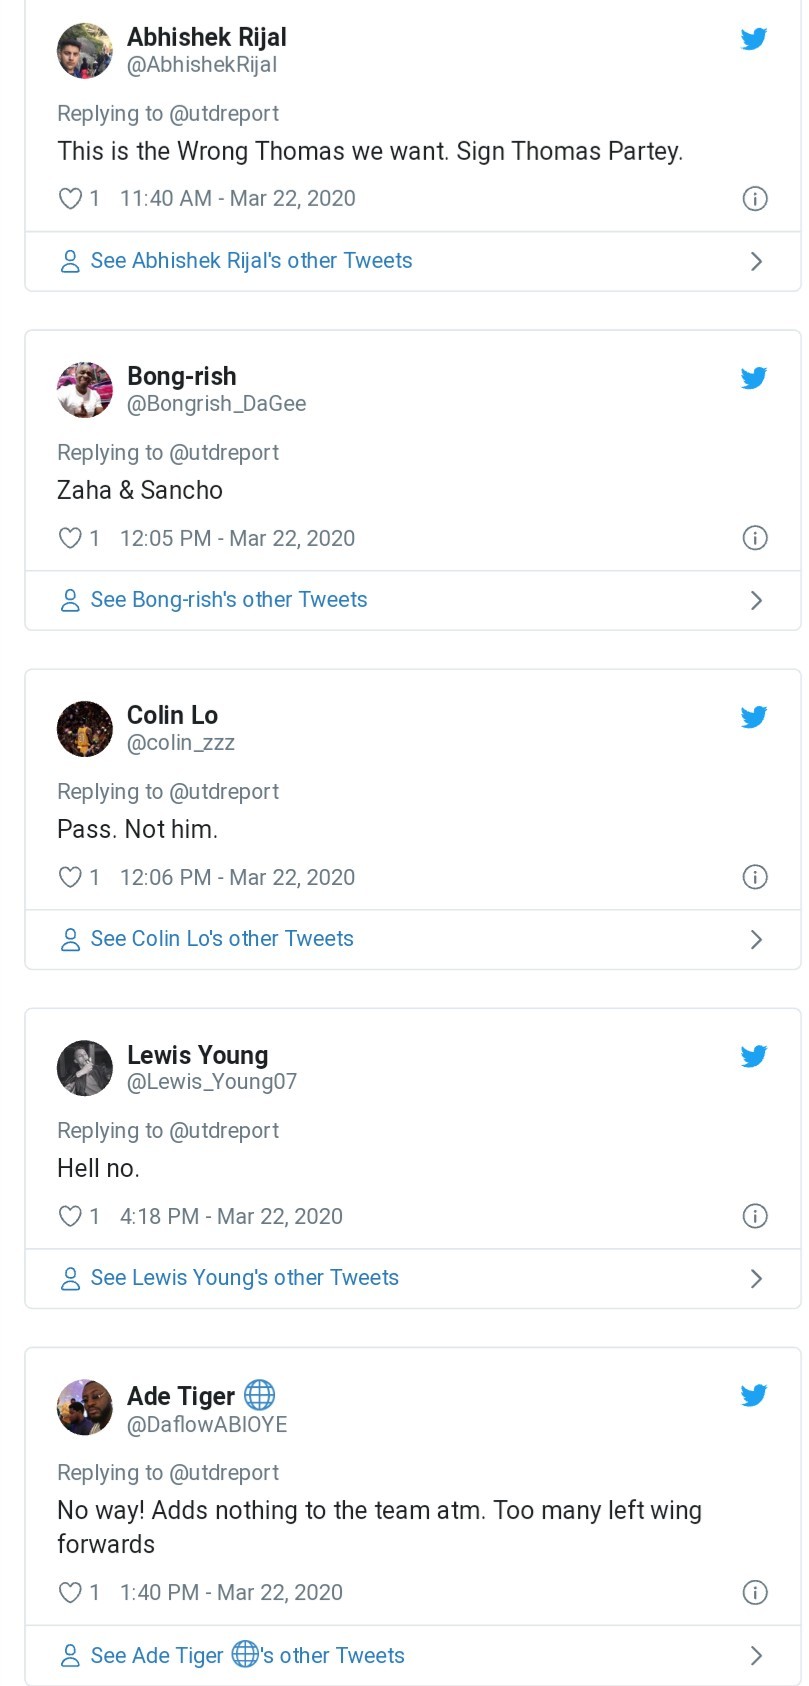Expand Abhishek Rijal's other Tweets chevron
Screen dimensions: 809x1686
[x=756, y=262]
